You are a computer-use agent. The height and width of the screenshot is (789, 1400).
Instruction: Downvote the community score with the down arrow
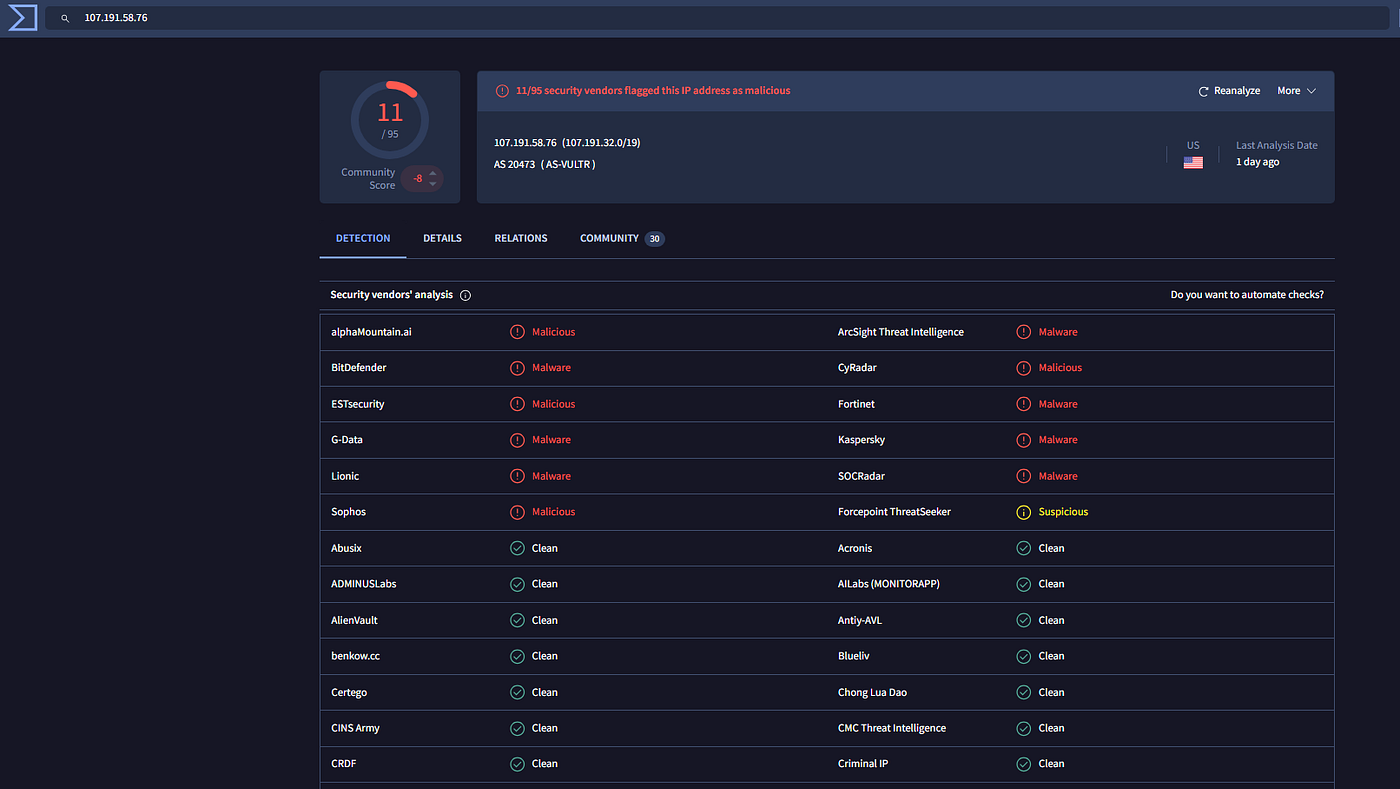click(x=433, y=184)
